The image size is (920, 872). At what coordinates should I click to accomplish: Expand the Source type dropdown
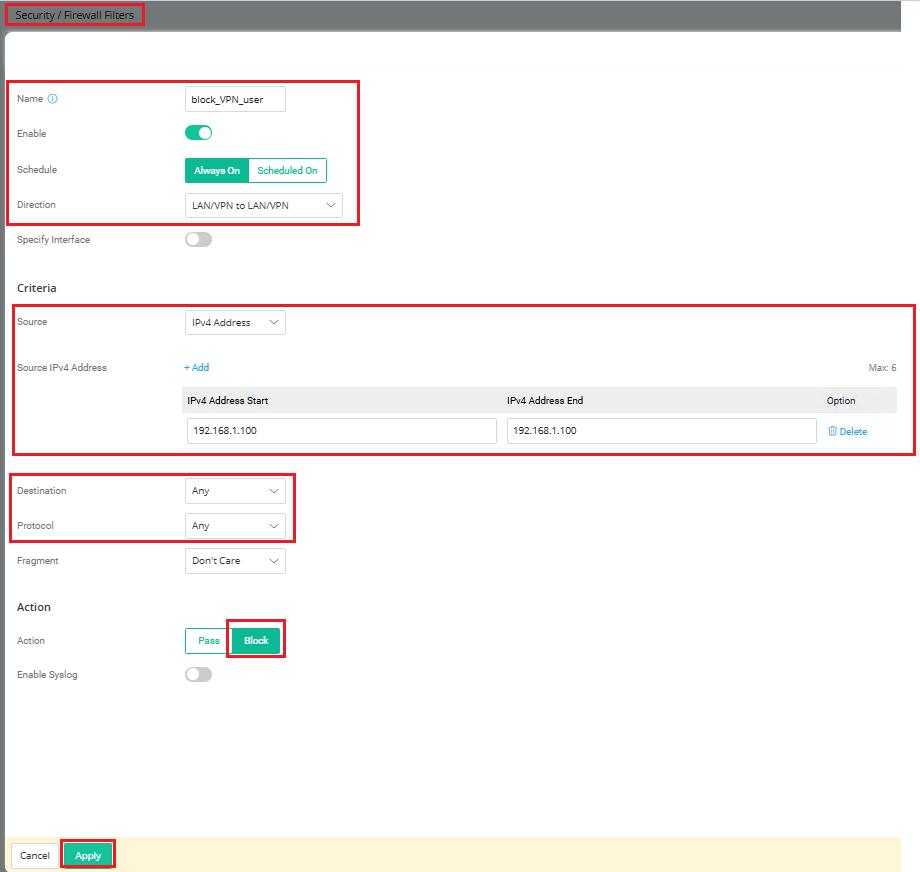(235, 322)
